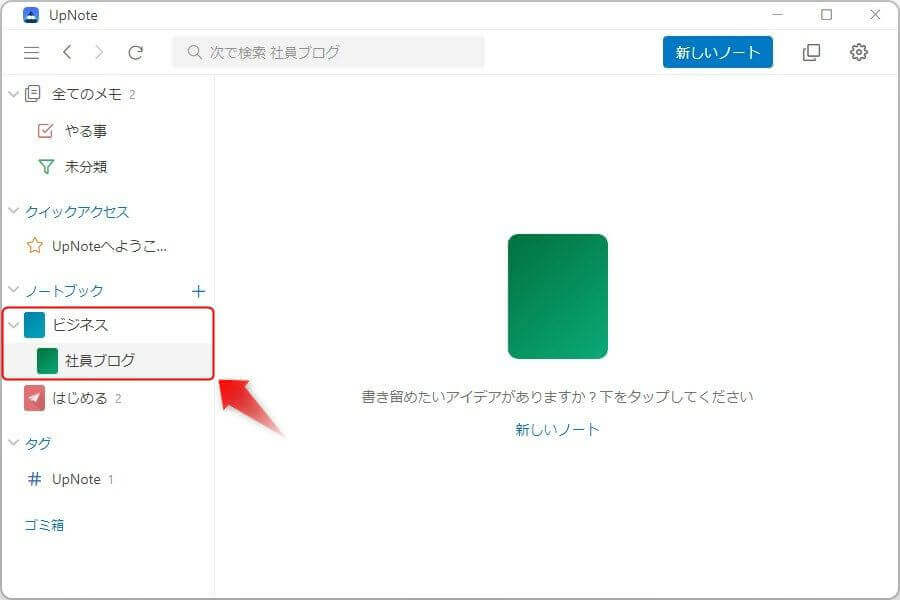Click the blue 新しいノート button
The image size is (900, 600).
[x=717, y=52]
